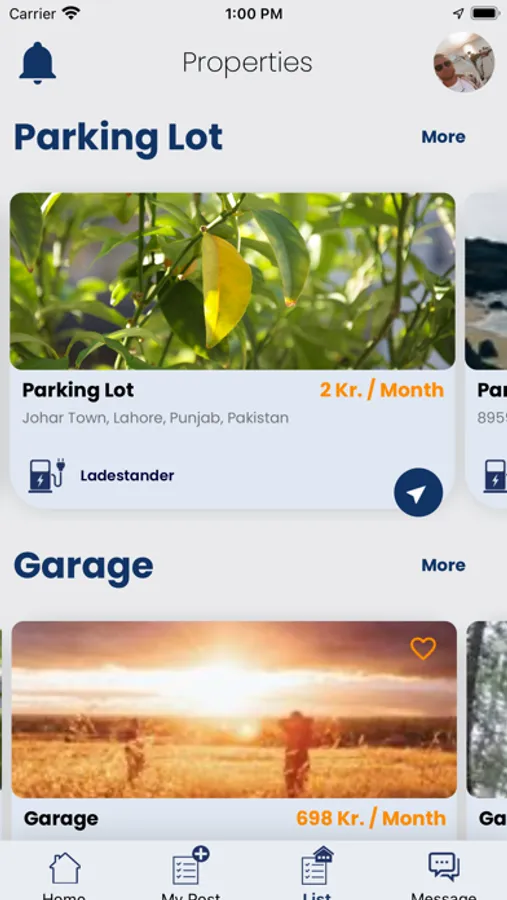Screen dimensions: 507x900
Task: Select the Ladestander feature label
Action: 127,476
